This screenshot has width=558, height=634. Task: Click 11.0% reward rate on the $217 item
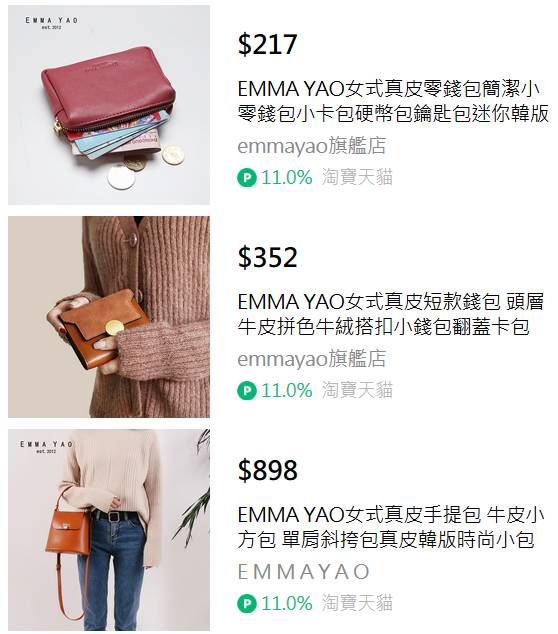point(287,178)
